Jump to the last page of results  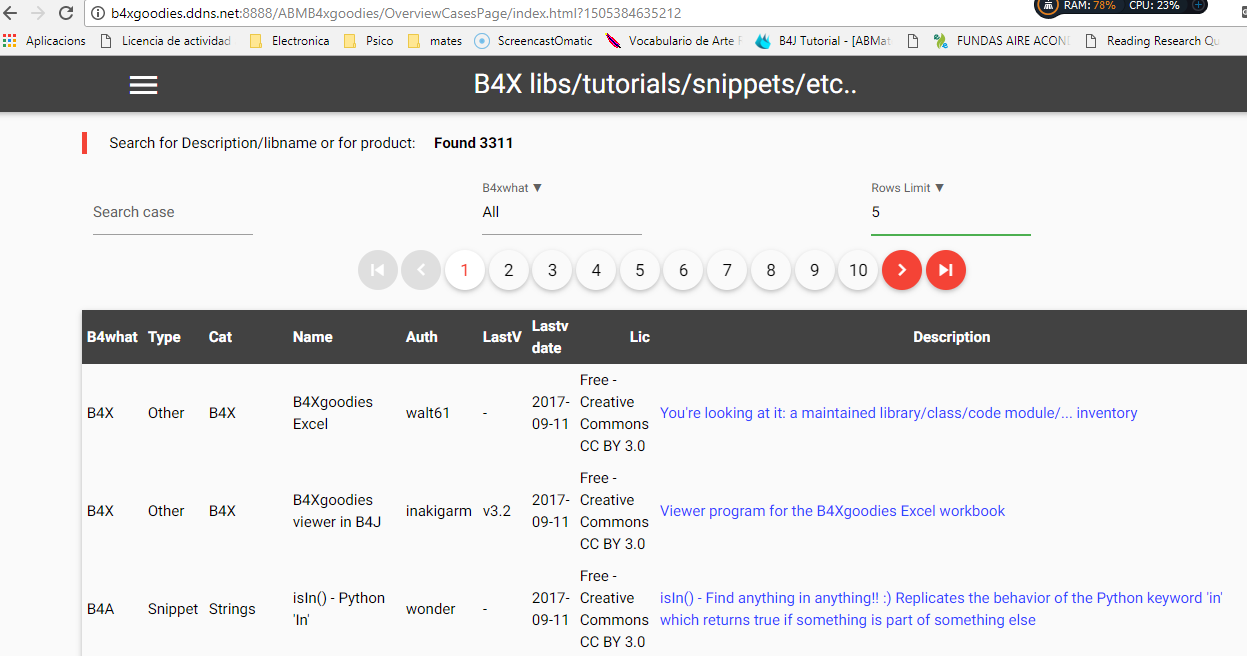click(945, 270)
